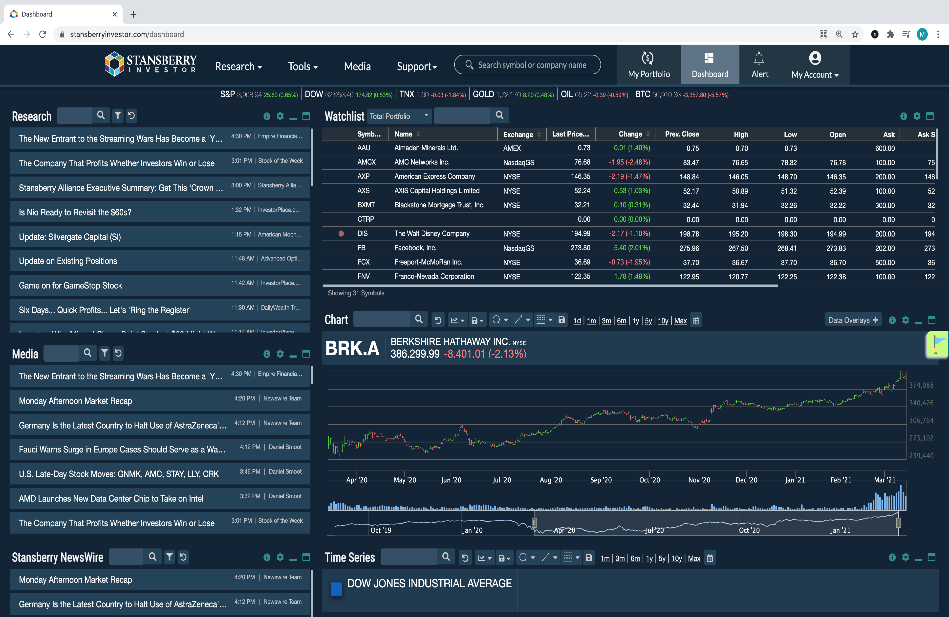Viewport: 949px width, 617px height.
Task: Open the Research panel filter
Action: pos(118,115)
